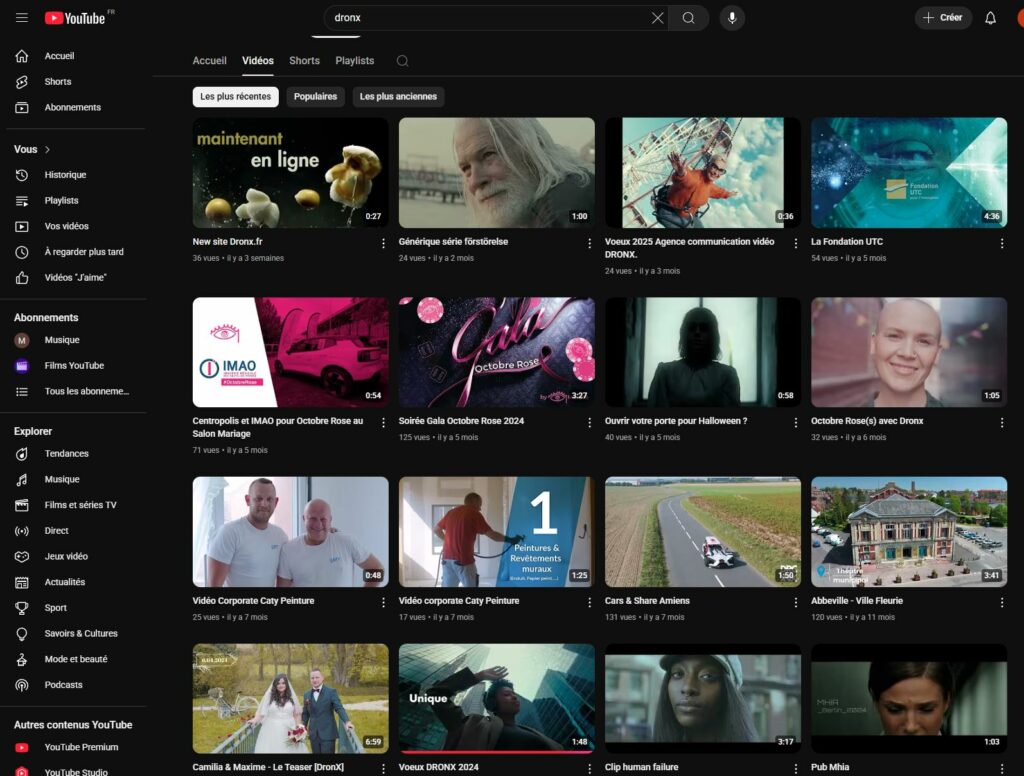Switch to the channel Shorts tab

click(x=304, y=61)
